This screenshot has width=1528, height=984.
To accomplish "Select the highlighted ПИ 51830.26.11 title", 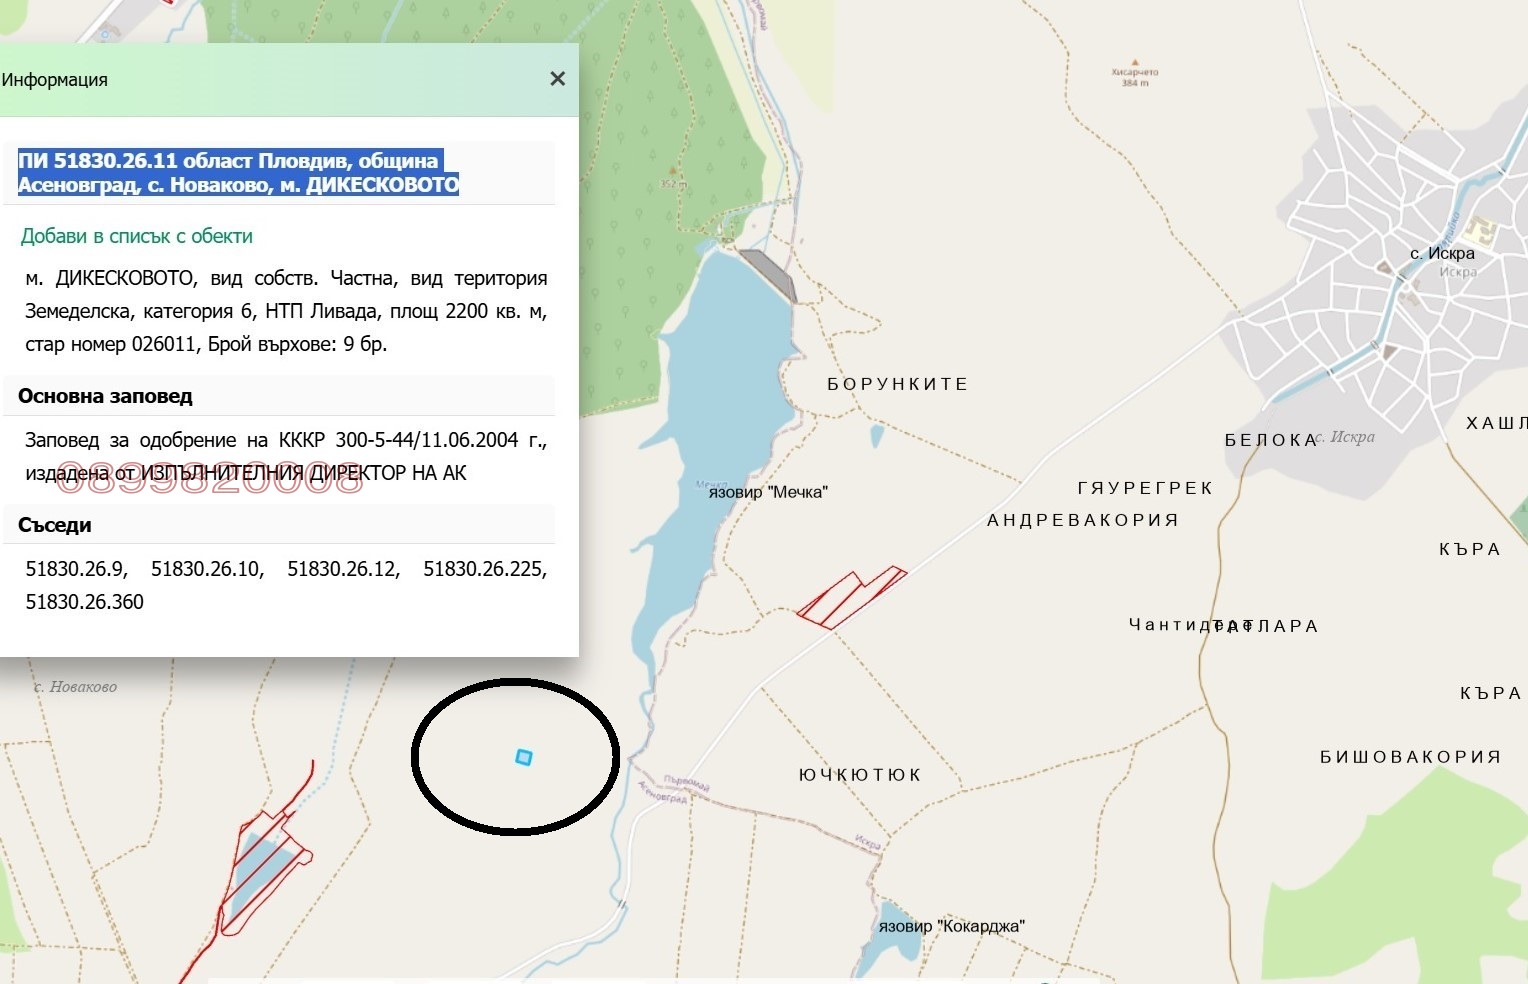I will pyautogui.click(x=238, y=173).
